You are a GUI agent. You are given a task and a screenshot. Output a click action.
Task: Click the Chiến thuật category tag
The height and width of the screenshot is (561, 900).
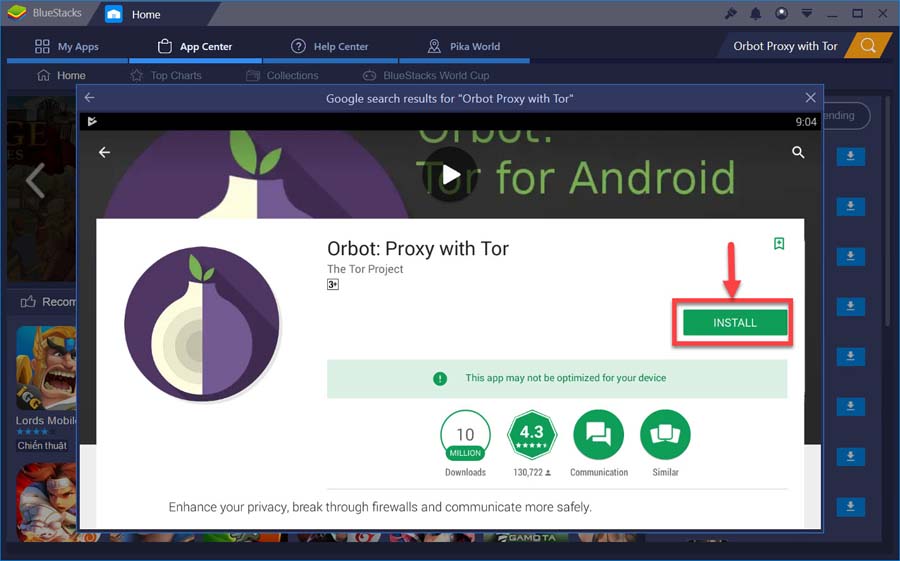click(42, 446)
